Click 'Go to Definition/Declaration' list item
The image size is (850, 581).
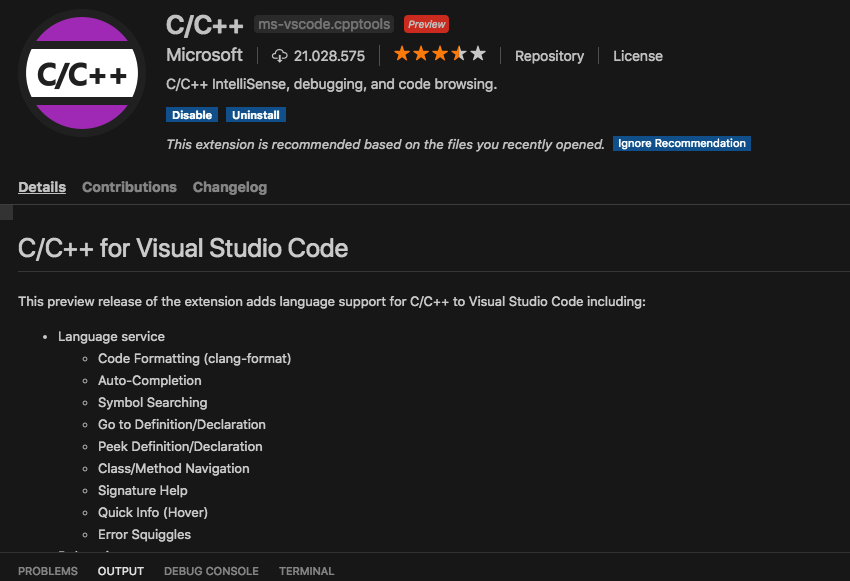182,424
